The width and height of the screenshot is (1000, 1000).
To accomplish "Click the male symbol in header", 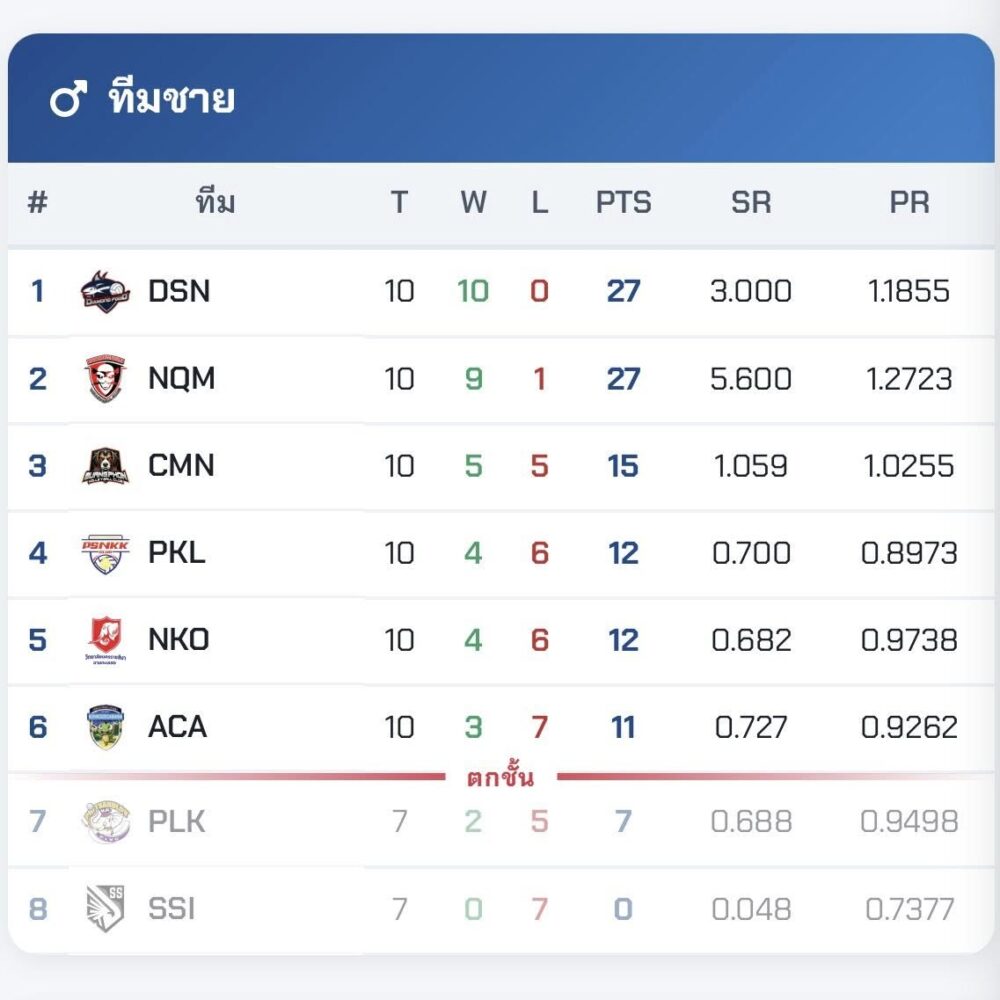I will point(68,100).
